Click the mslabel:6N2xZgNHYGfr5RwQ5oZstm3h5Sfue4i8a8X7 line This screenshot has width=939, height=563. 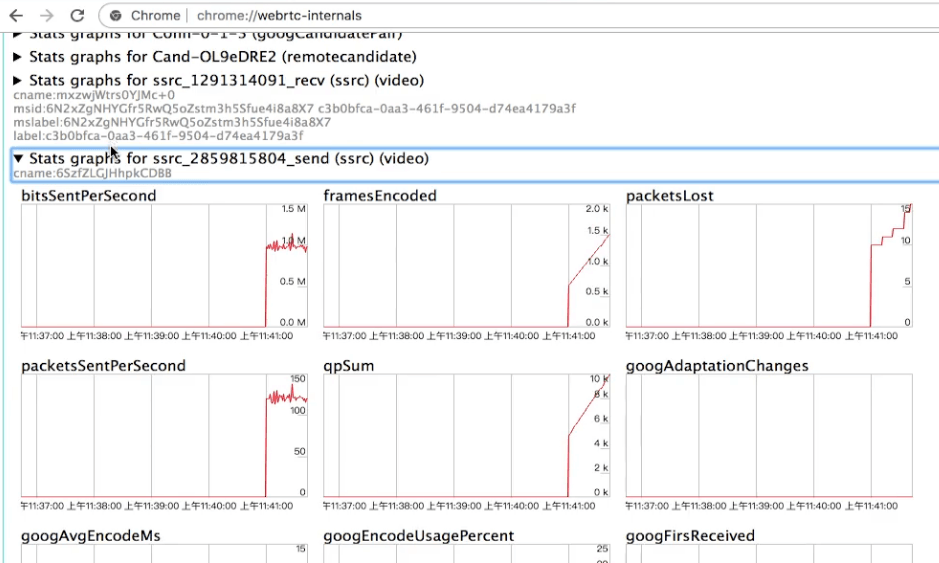tap(172, 122)
